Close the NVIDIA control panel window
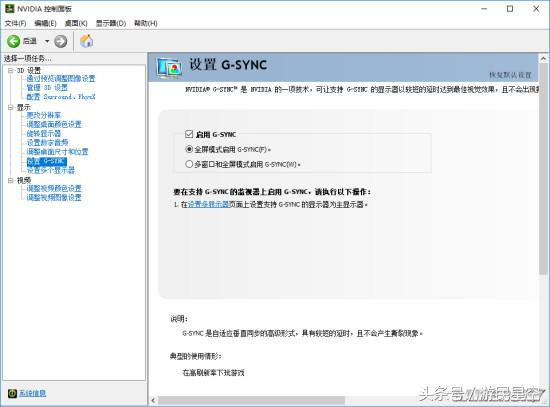This screenshot has width=550, height=407. pos(536,8)
